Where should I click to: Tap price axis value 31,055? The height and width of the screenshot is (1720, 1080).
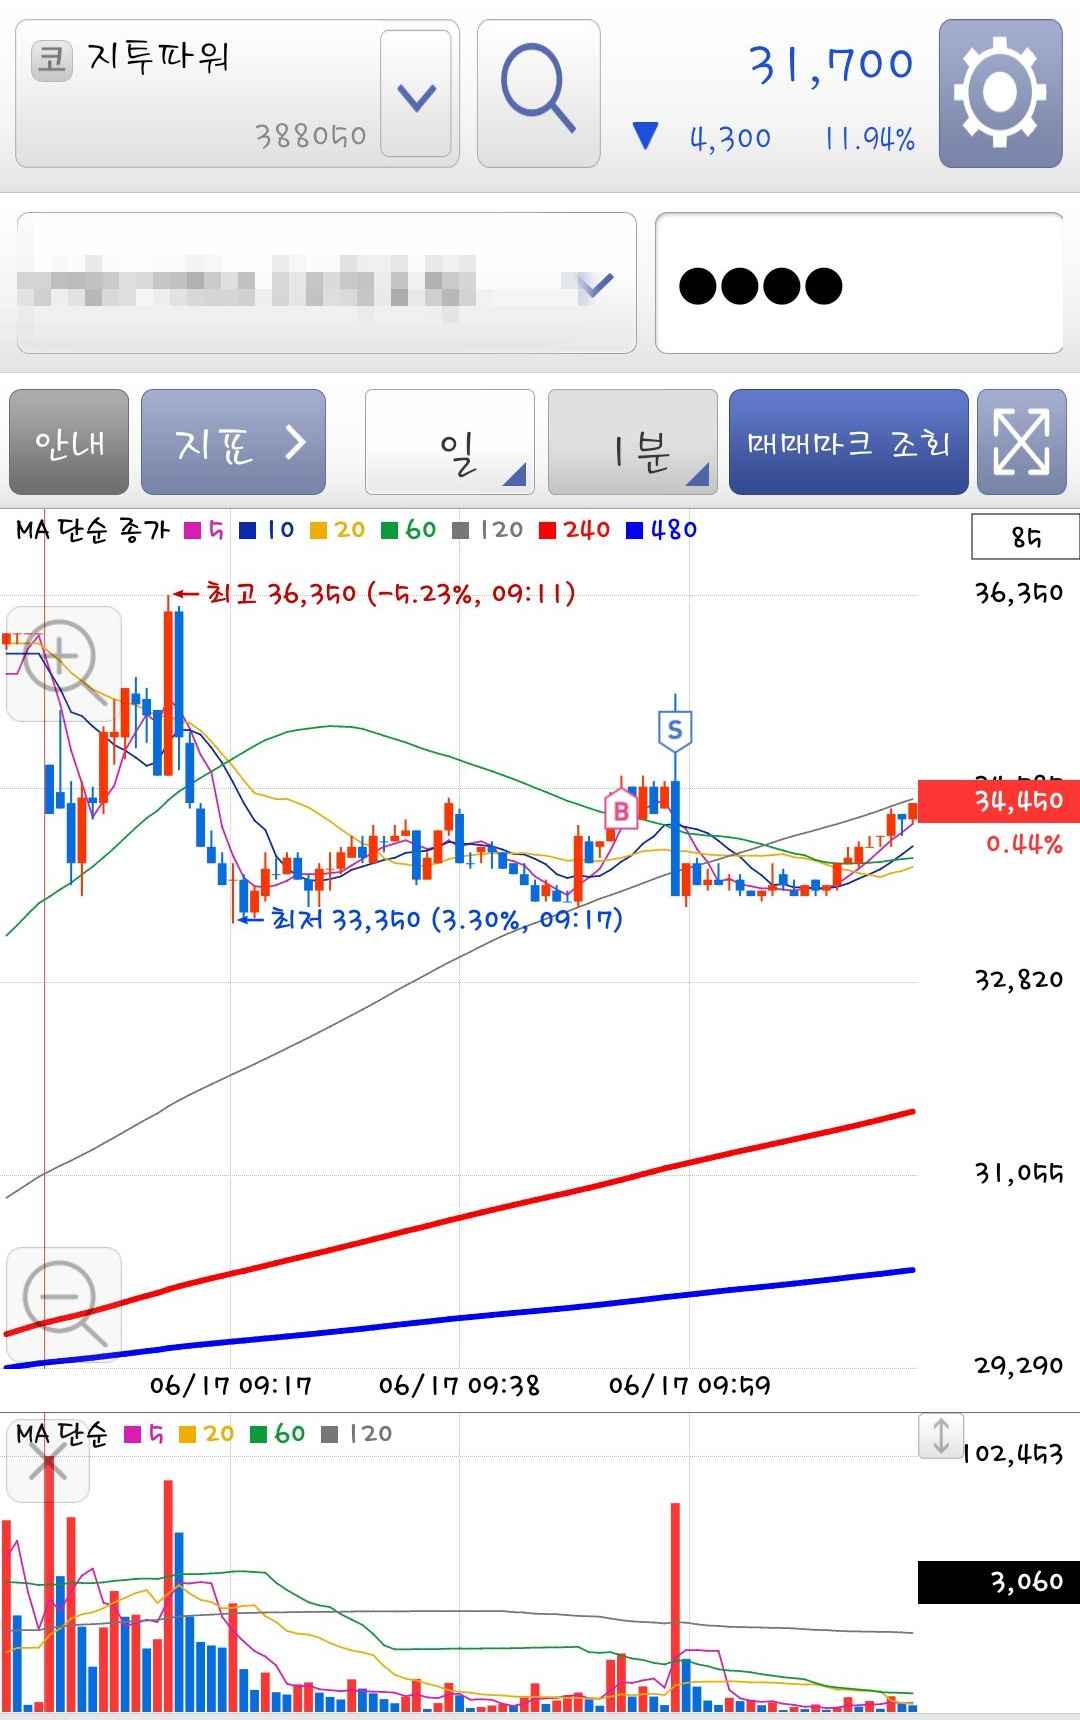[1019, 1172]
